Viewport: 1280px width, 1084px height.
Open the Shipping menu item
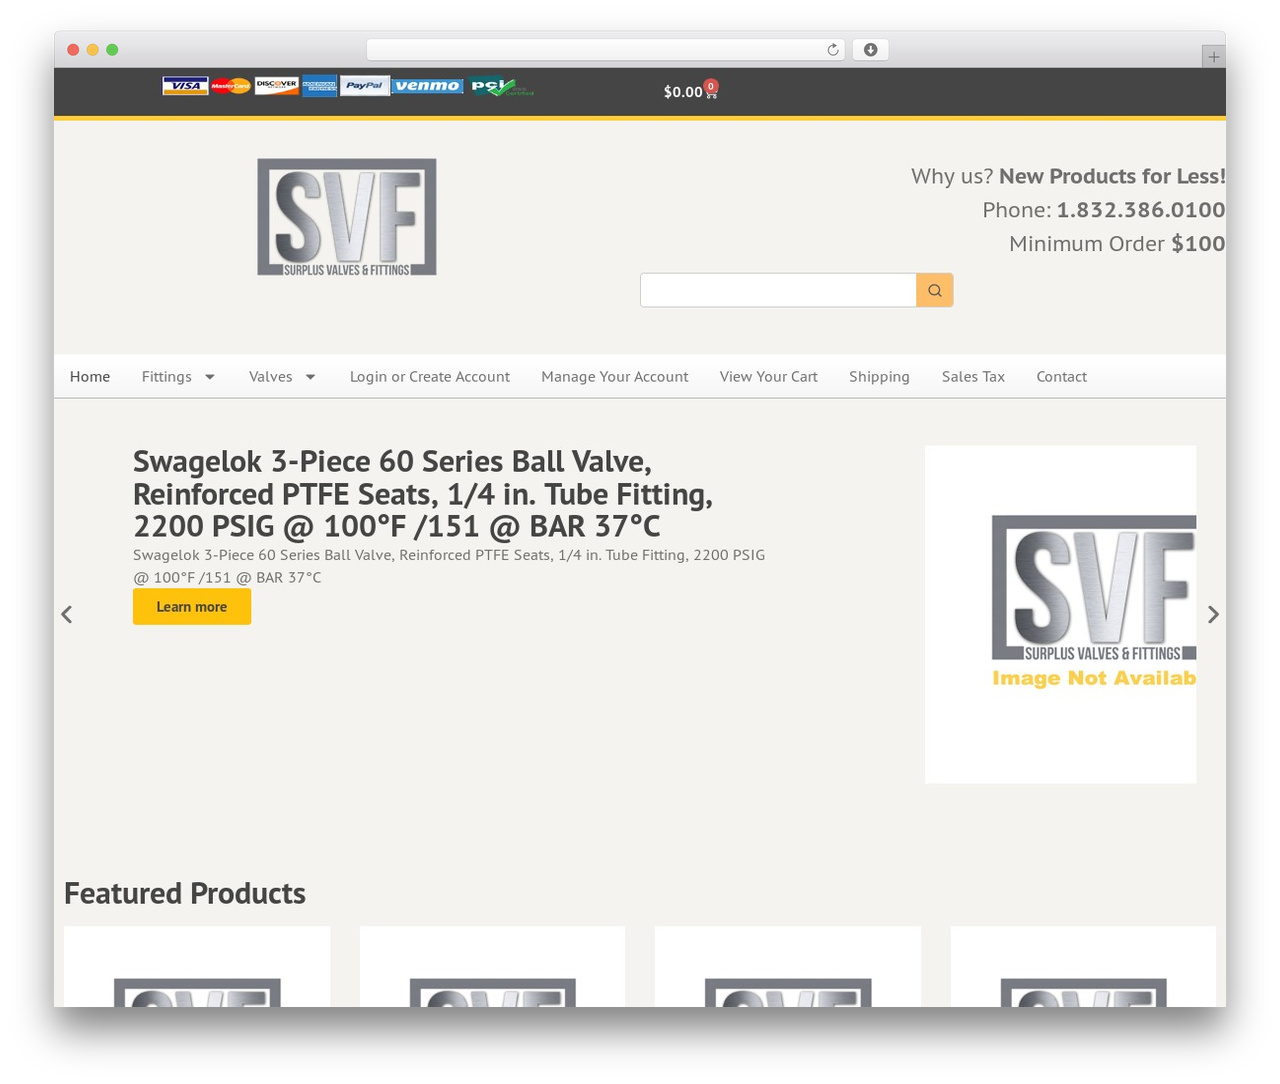(880, 377)
